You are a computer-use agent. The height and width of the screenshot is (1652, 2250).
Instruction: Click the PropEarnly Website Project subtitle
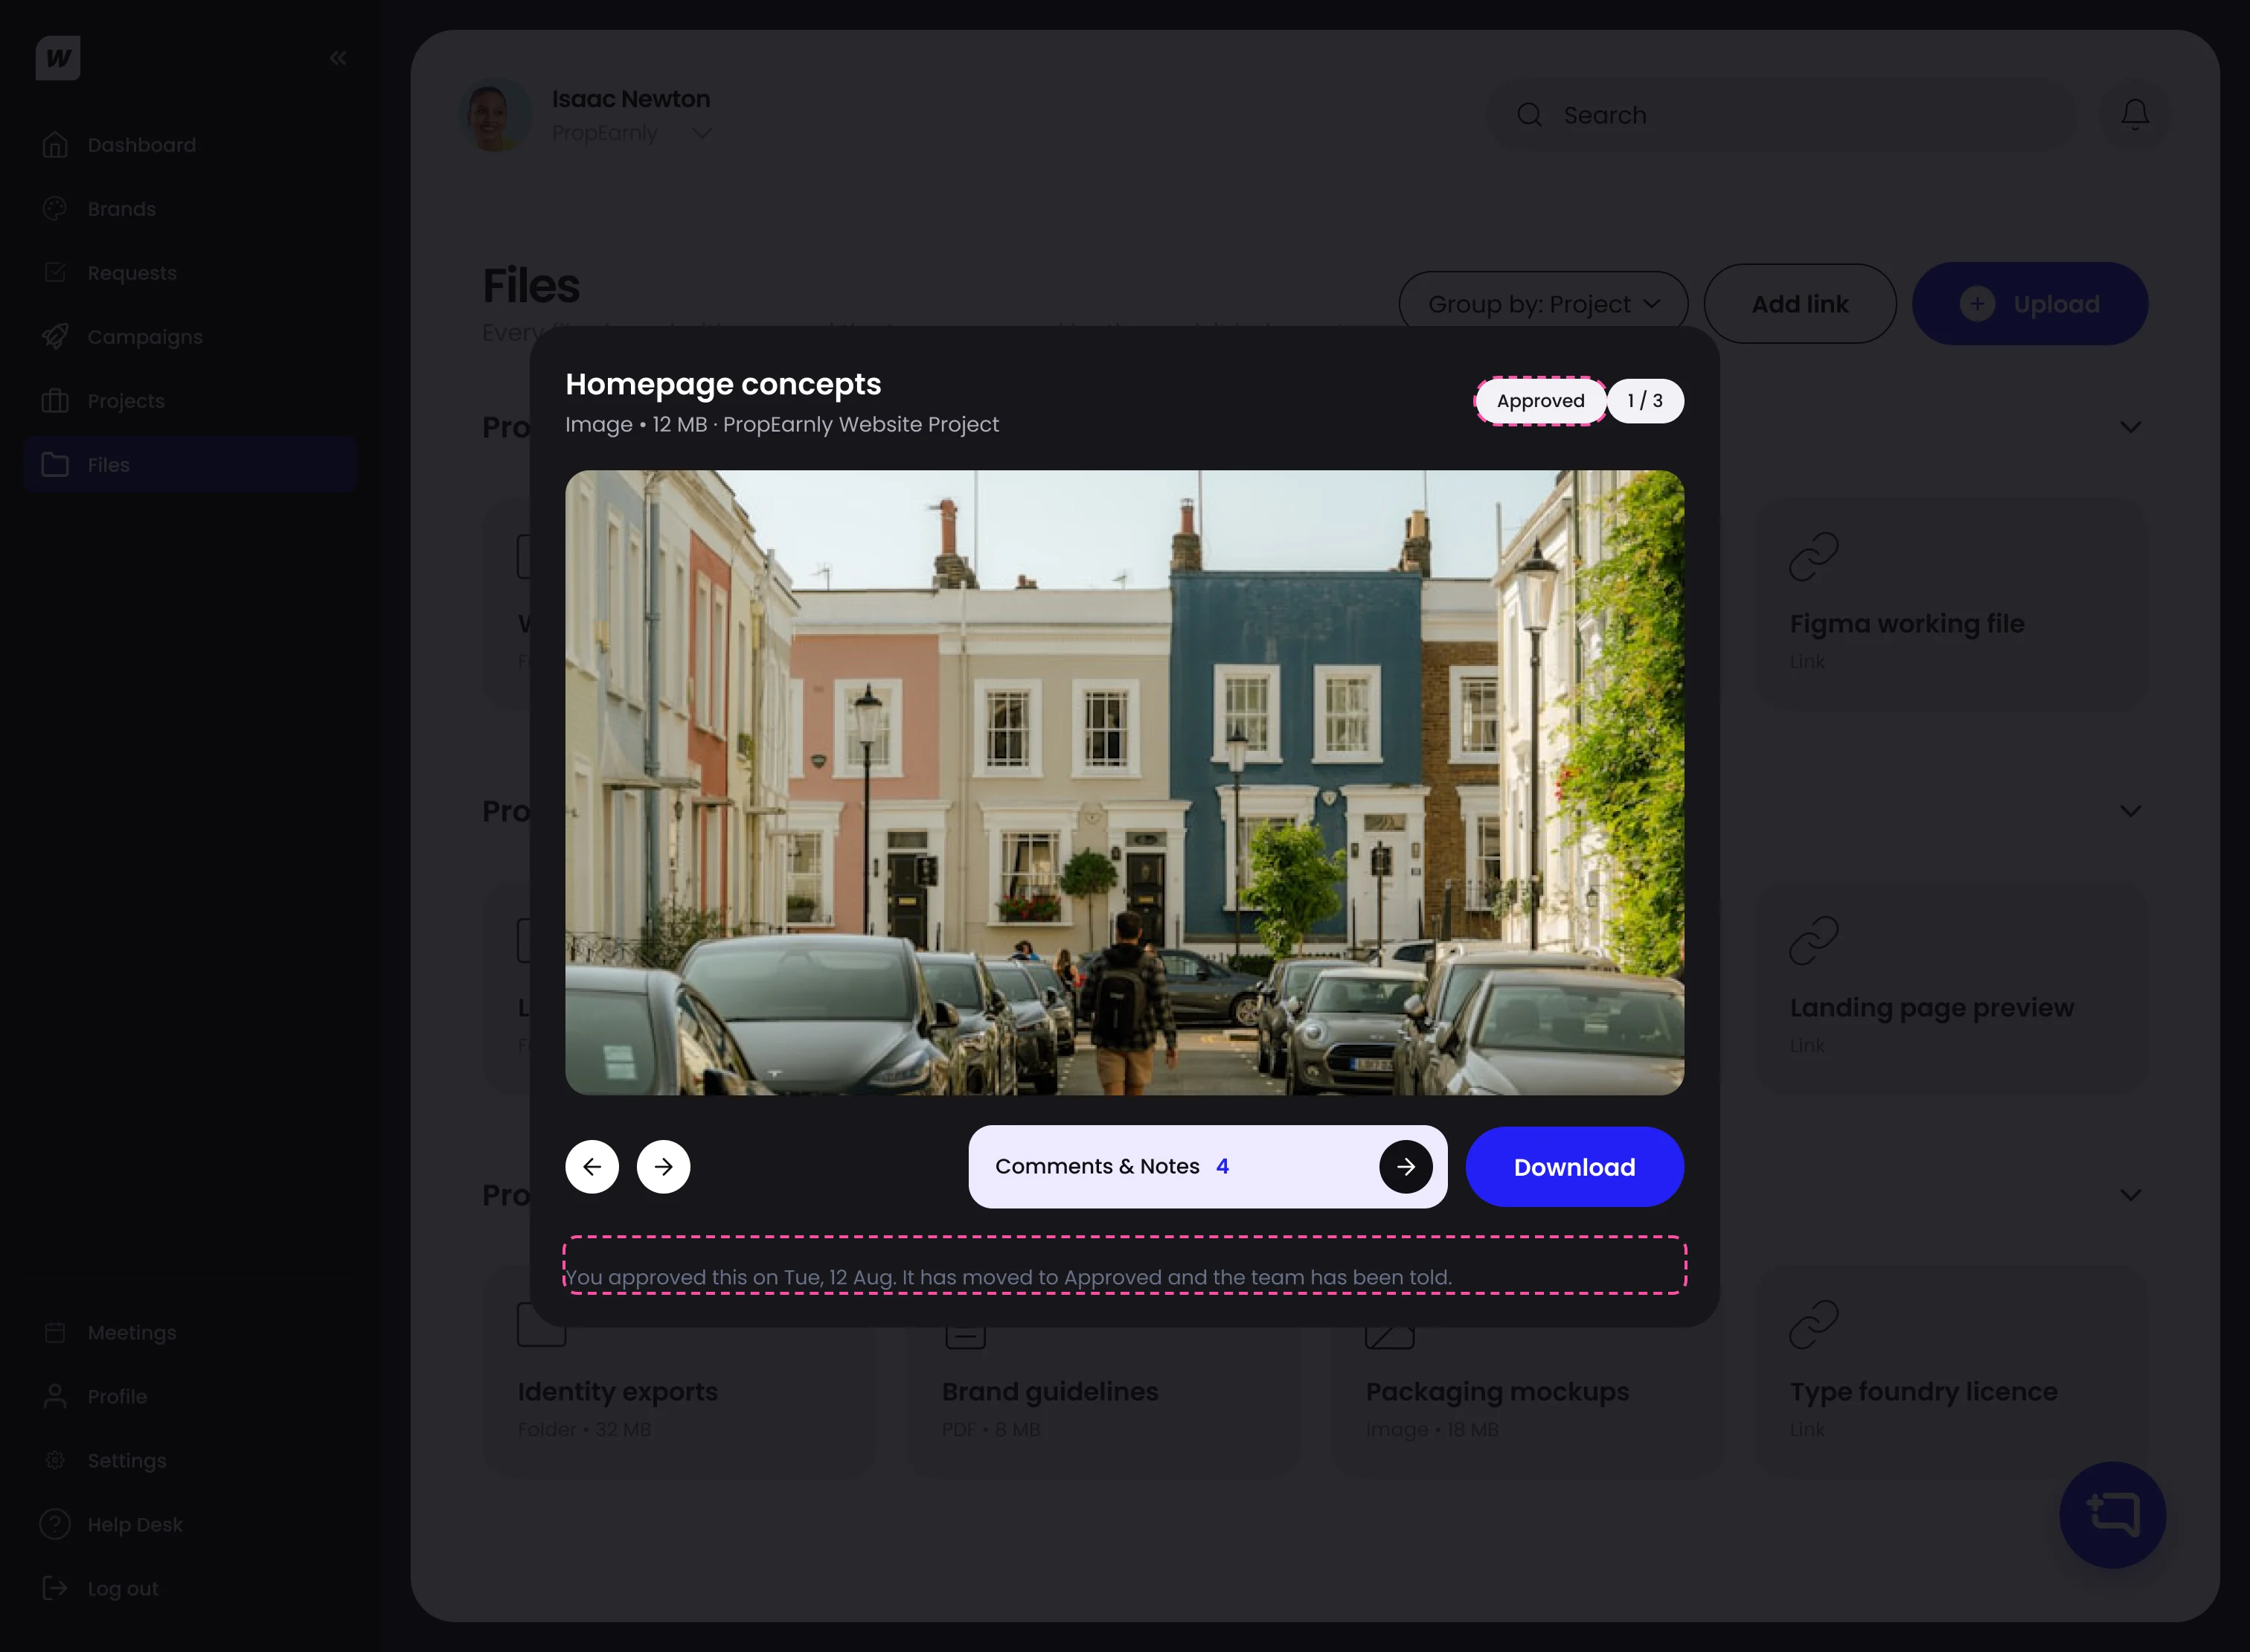(861, 424)
